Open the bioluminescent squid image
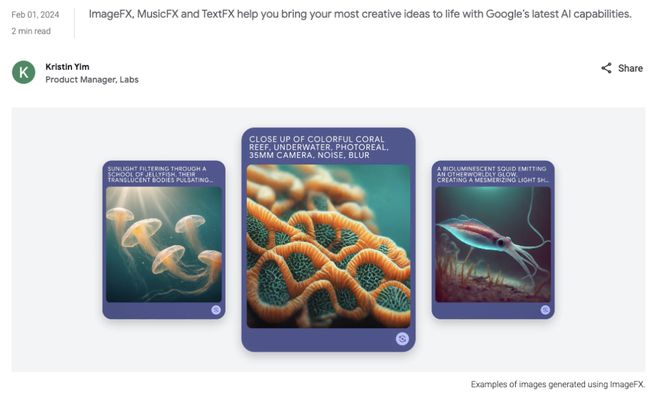Image resolution: width=660 pixels, height=400 pixels. (493, 245)
